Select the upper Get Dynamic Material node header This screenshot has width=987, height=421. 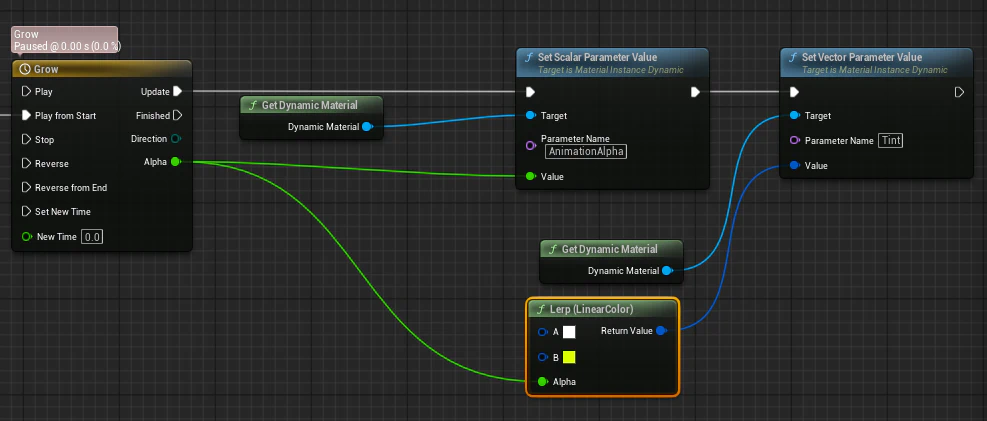tap(312, 105)
